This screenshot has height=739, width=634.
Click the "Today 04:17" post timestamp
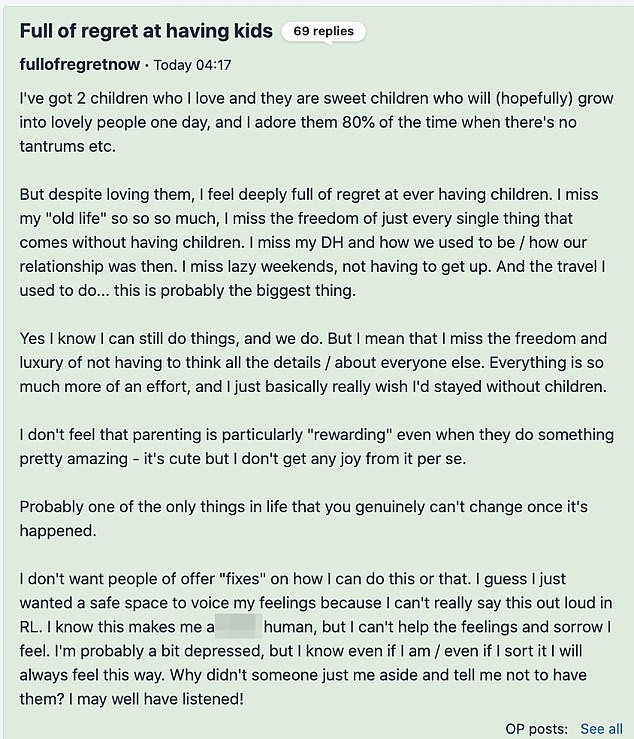point(195,66)
